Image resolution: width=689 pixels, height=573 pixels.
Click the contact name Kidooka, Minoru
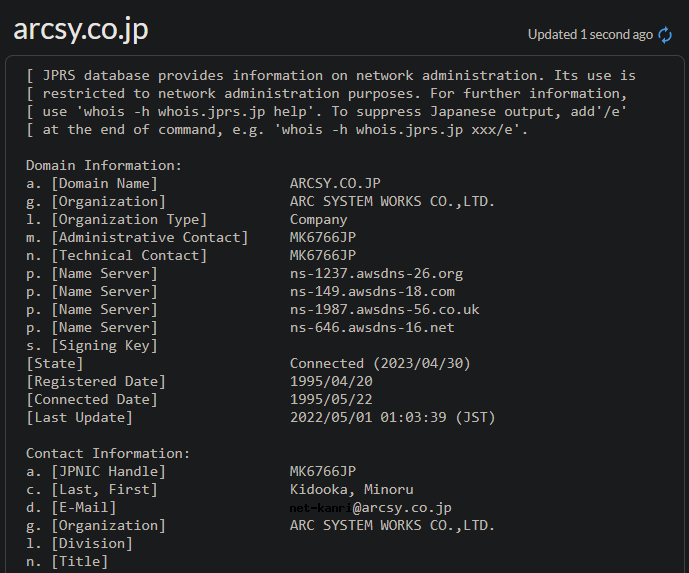352,490
